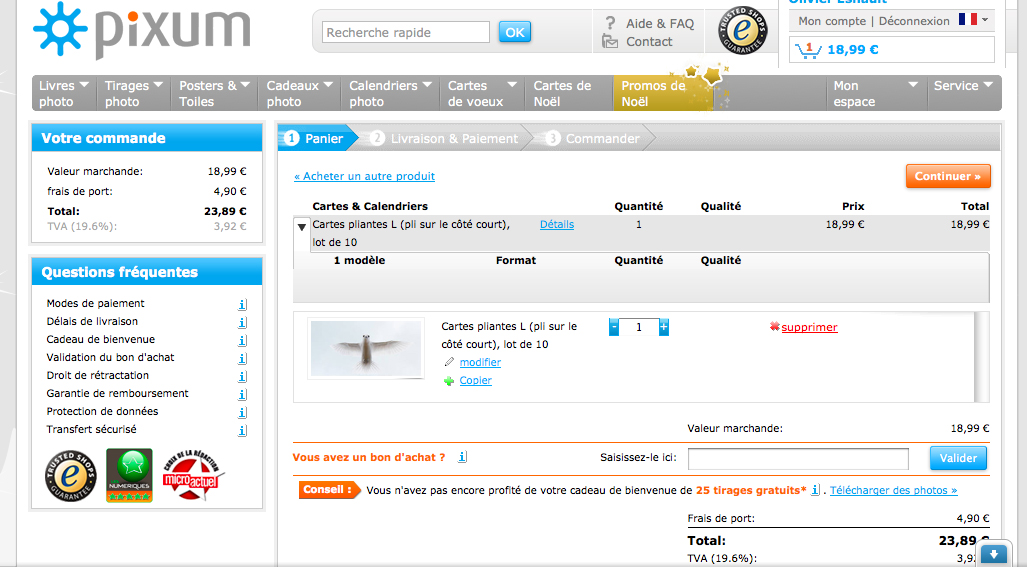Click the green plus icon beside Copier
The width and height of the screenshot is (1027, 567).
point(449,381)
